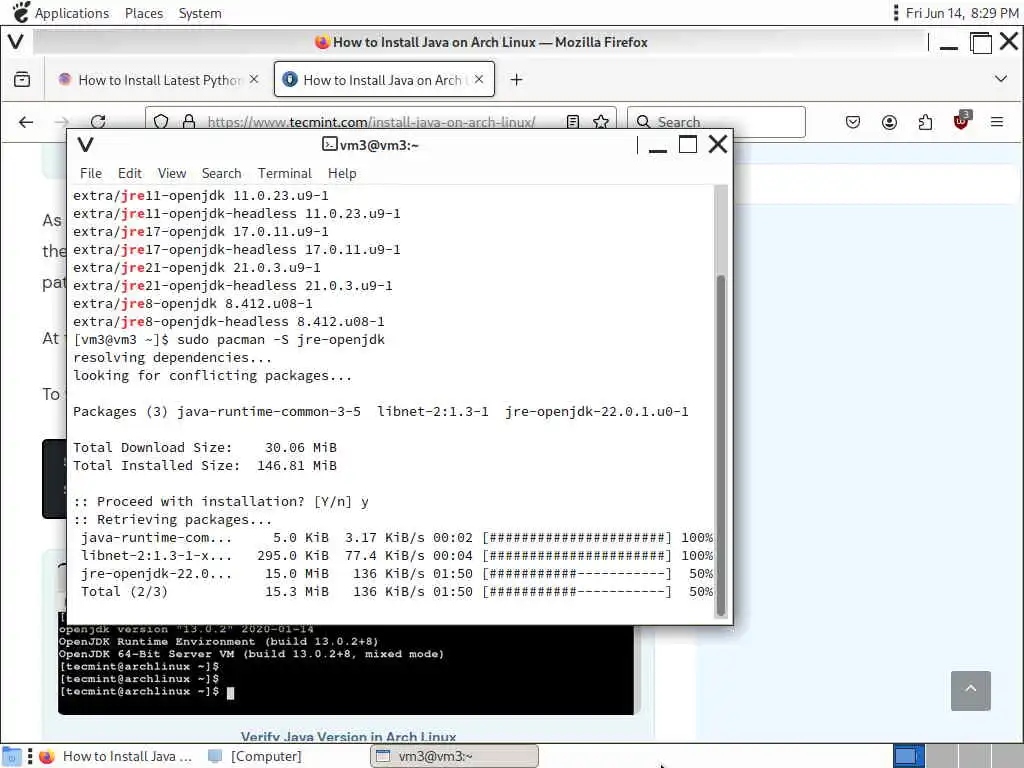This screenshot has width=1024, height=768.
Task: Click the line extra/jre21-openjdk 21.0.3.u9-1
Action: coord(197,268)
